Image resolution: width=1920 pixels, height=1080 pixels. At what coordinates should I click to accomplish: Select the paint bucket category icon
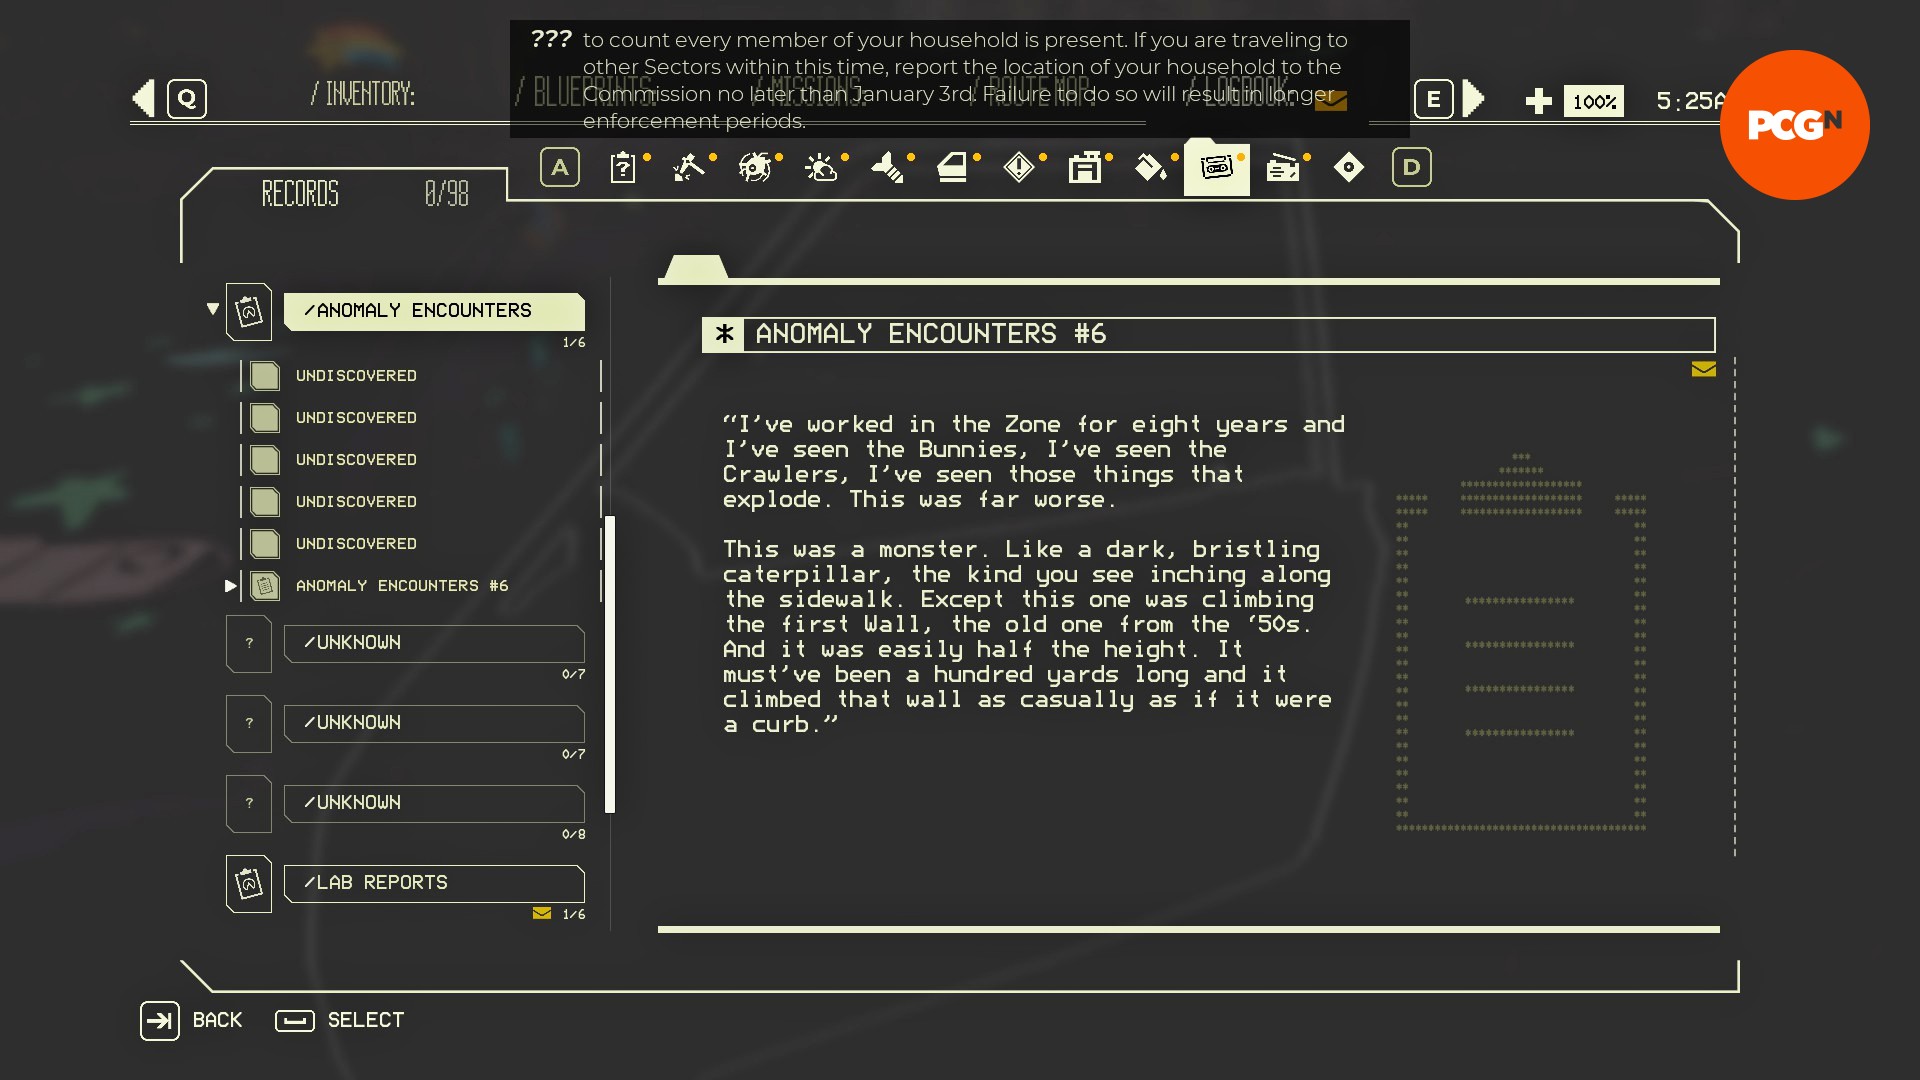coord(1151,167)
